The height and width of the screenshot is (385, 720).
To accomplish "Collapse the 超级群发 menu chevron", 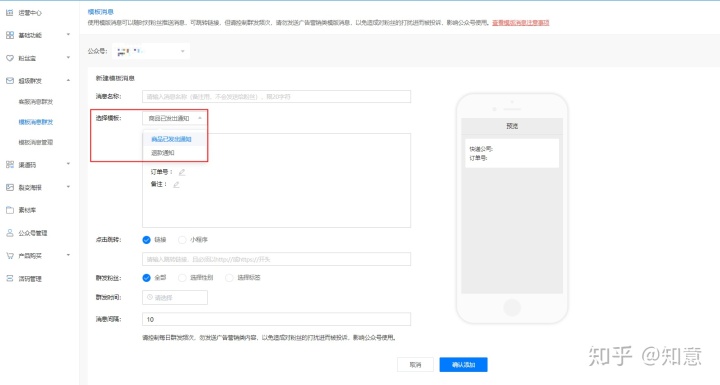I will (68, 80).
